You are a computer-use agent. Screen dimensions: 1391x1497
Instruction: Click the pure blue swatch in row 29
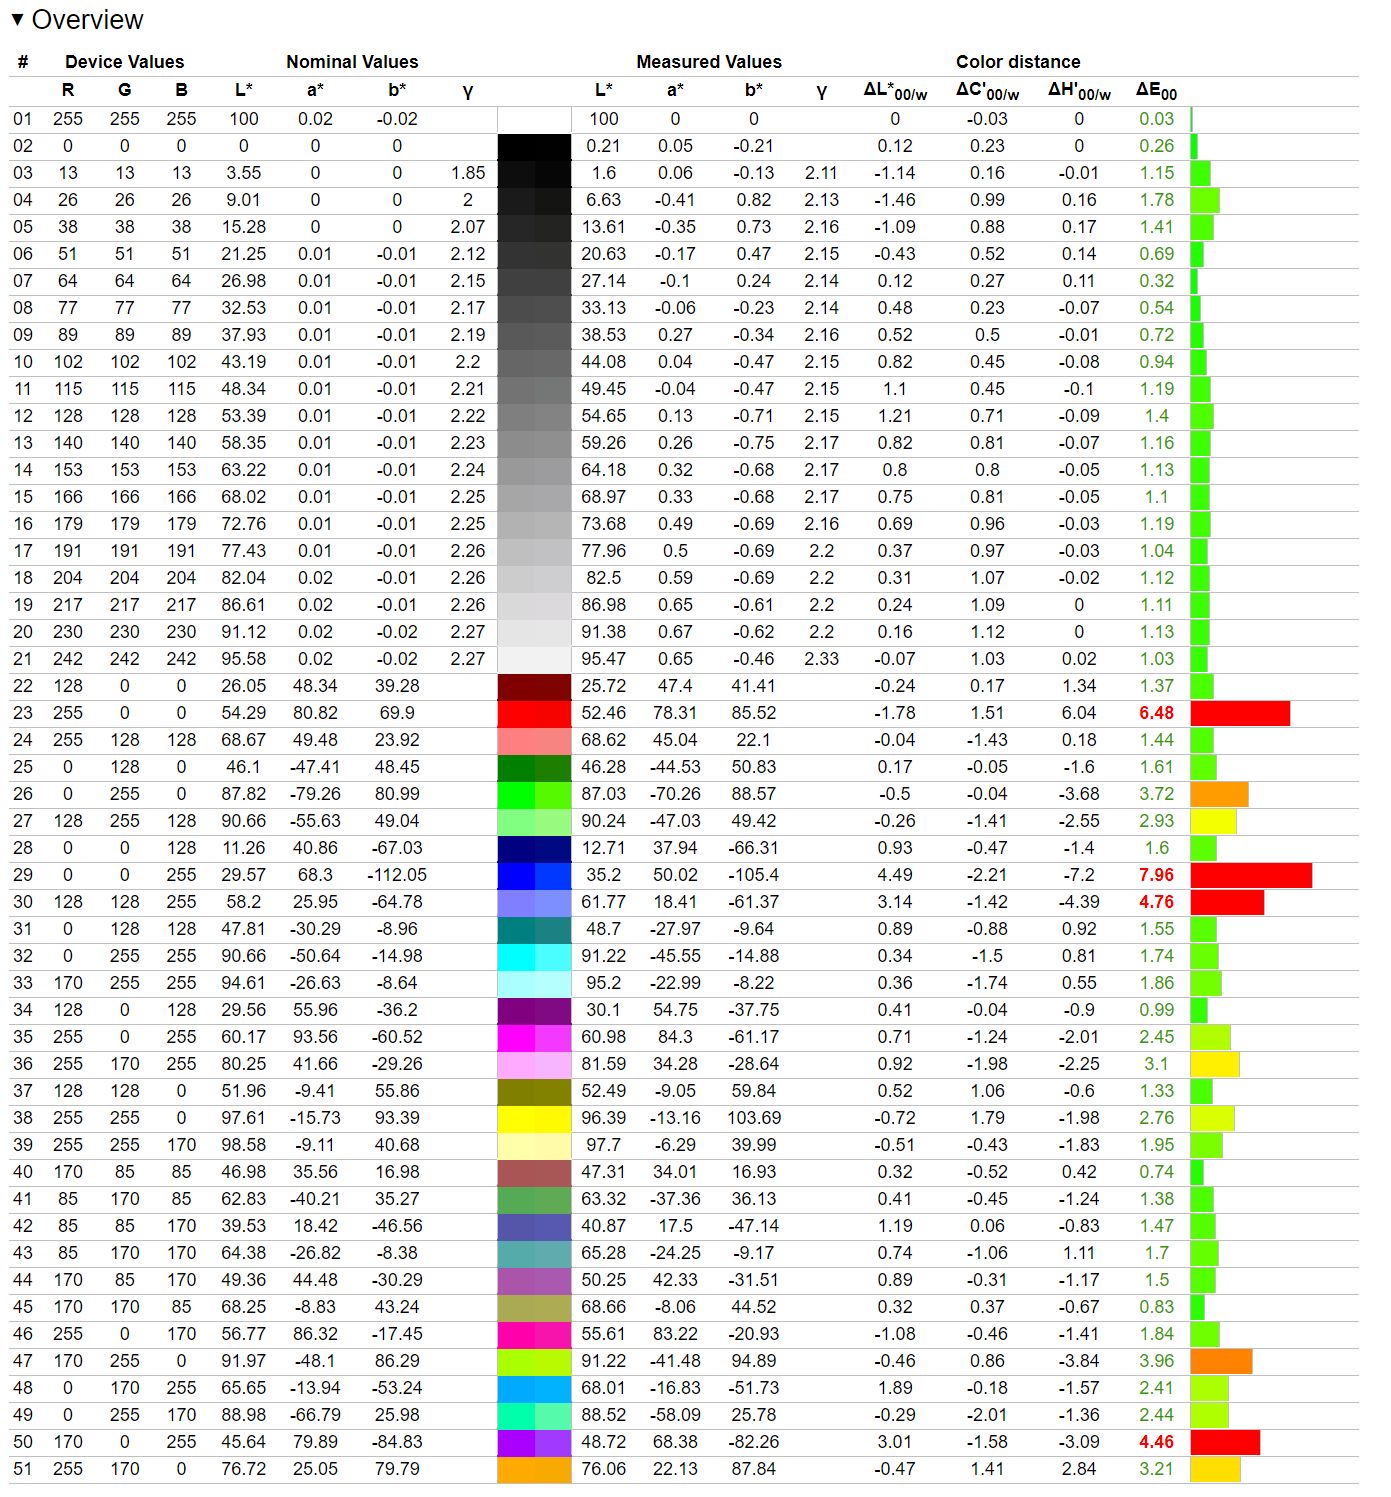534,875
